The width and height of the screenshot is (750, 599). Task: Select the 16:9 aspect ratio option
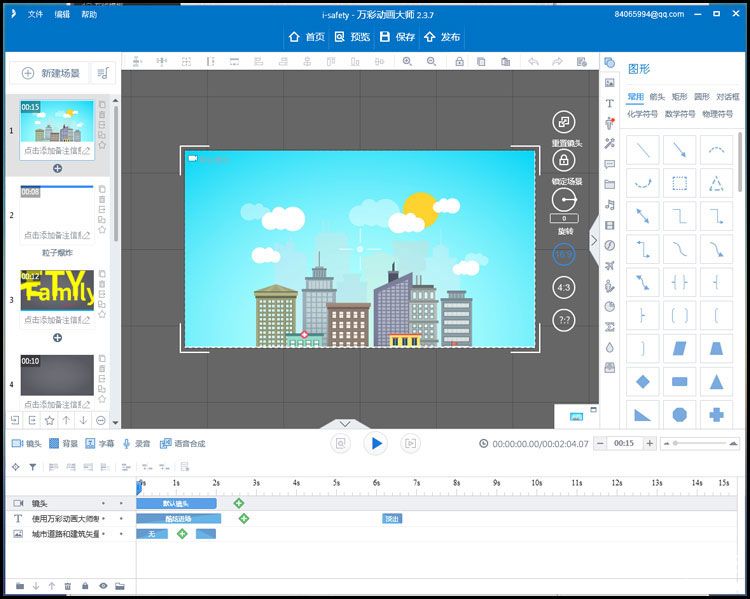(564, 255)
